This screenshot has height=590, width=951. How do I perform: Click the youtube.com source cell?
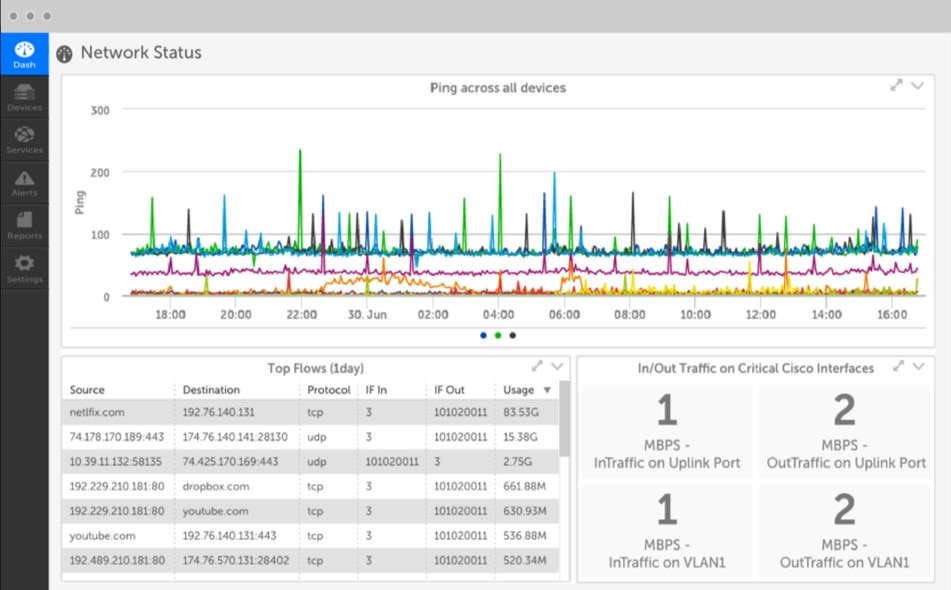tap(102, 536)
